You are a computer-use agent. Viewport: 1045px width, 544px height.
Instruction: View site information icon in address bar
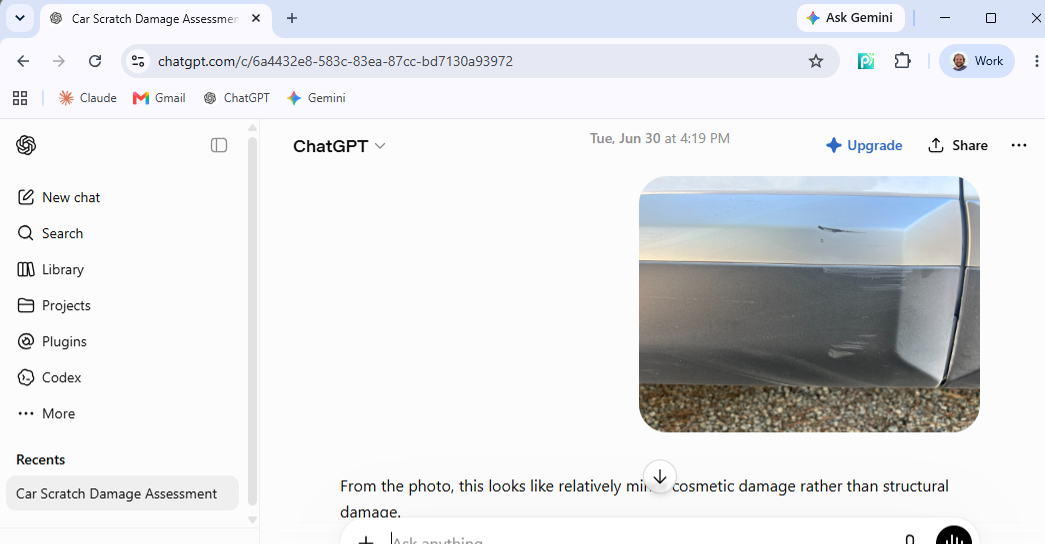[x=138, y=61]
